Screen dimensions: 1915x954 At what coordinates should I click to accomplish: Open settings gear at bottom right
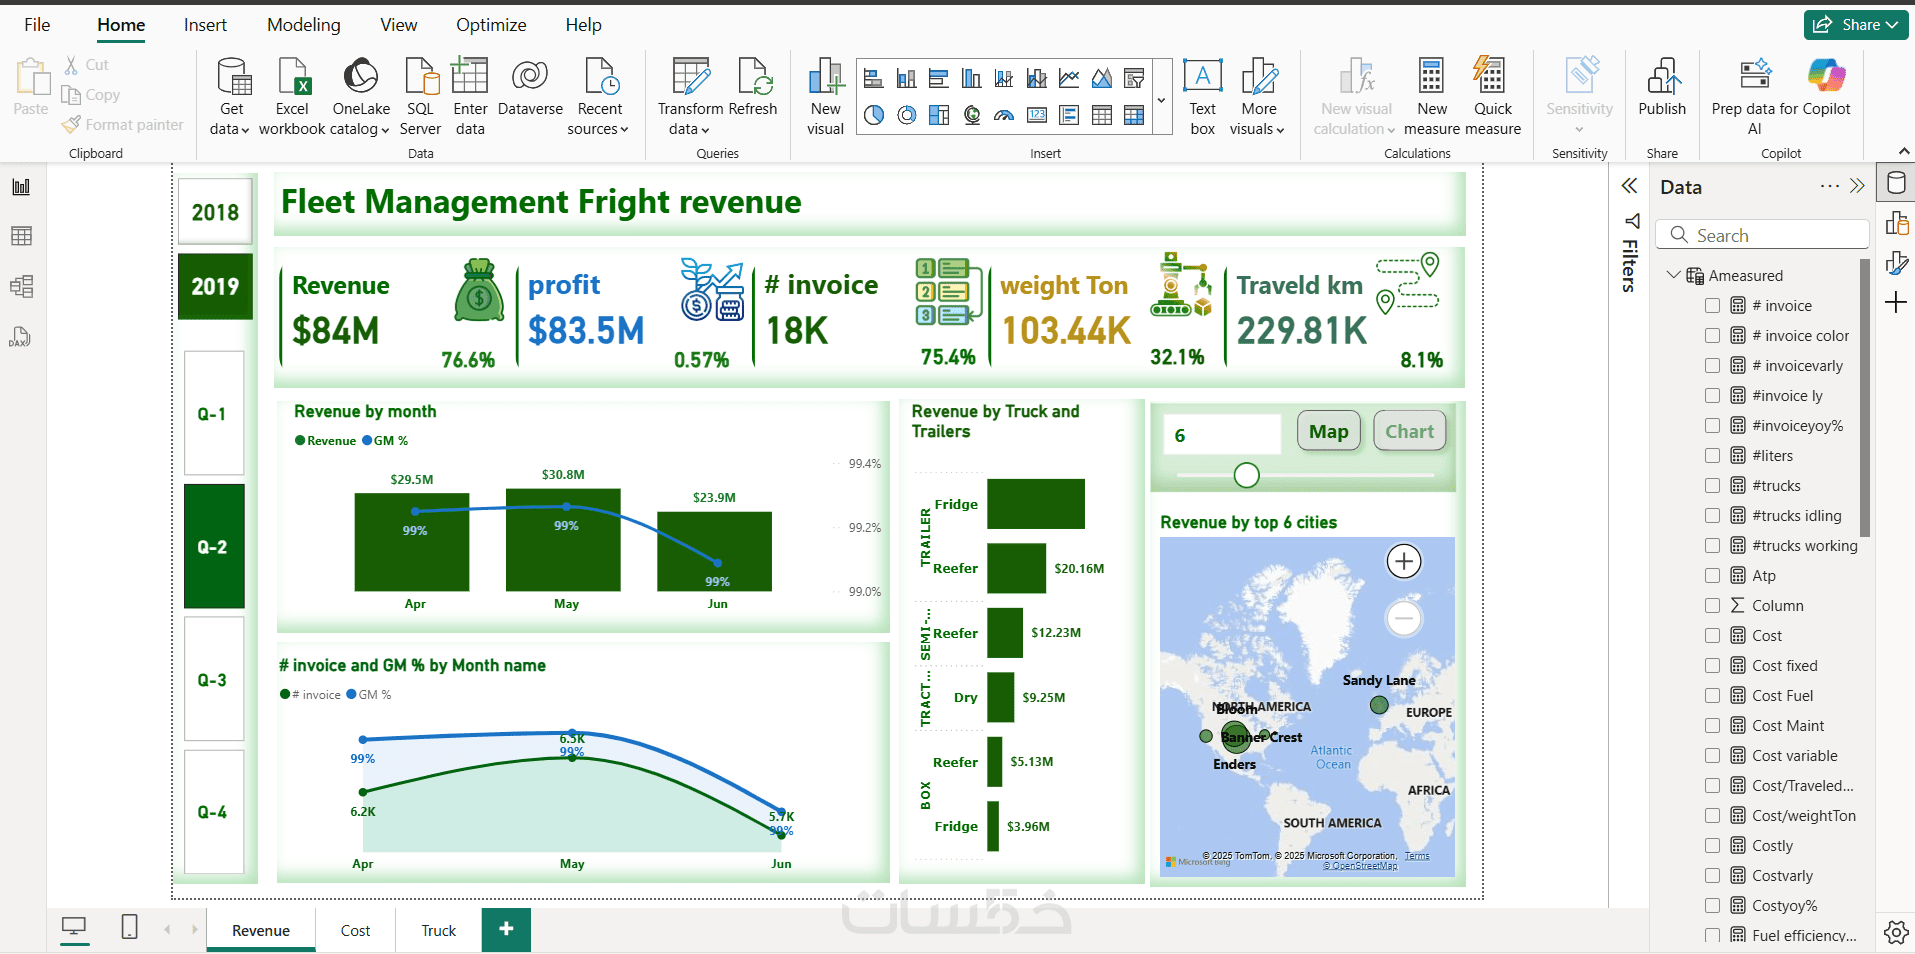pyautogui.click(x=1895, y=932)
